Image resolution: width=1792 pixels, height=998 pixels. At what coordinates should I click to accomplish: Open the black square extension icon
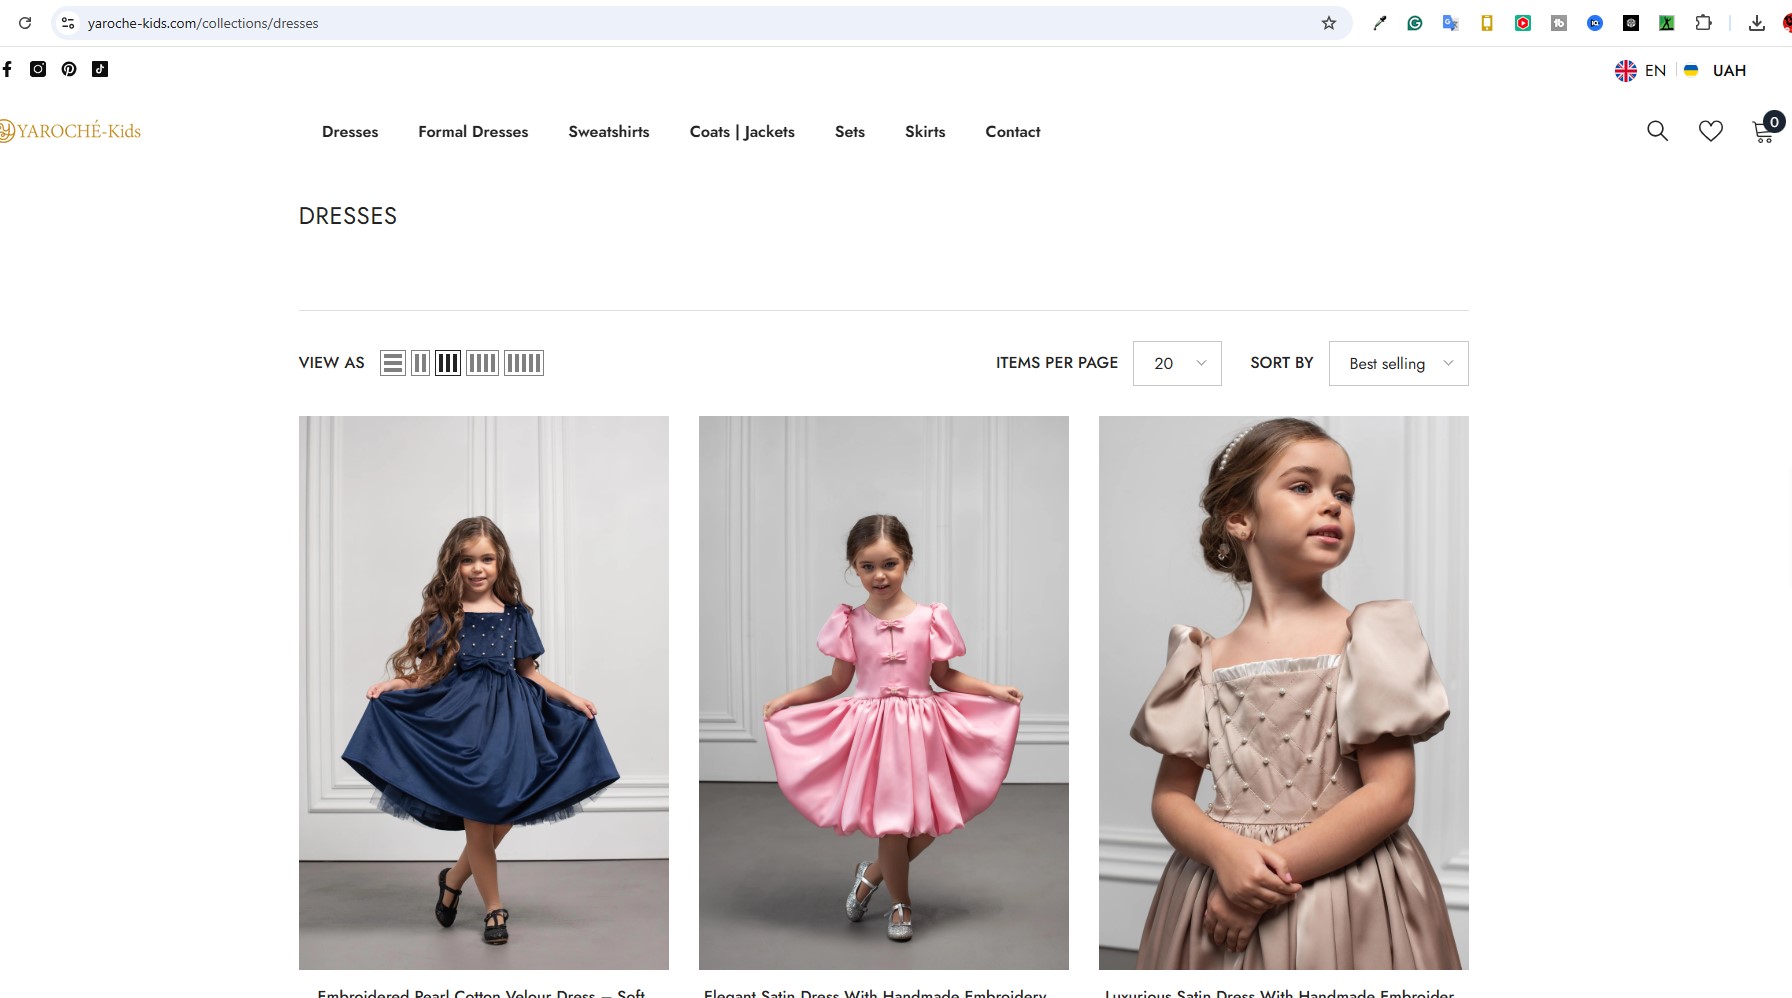pos(1631,23)
